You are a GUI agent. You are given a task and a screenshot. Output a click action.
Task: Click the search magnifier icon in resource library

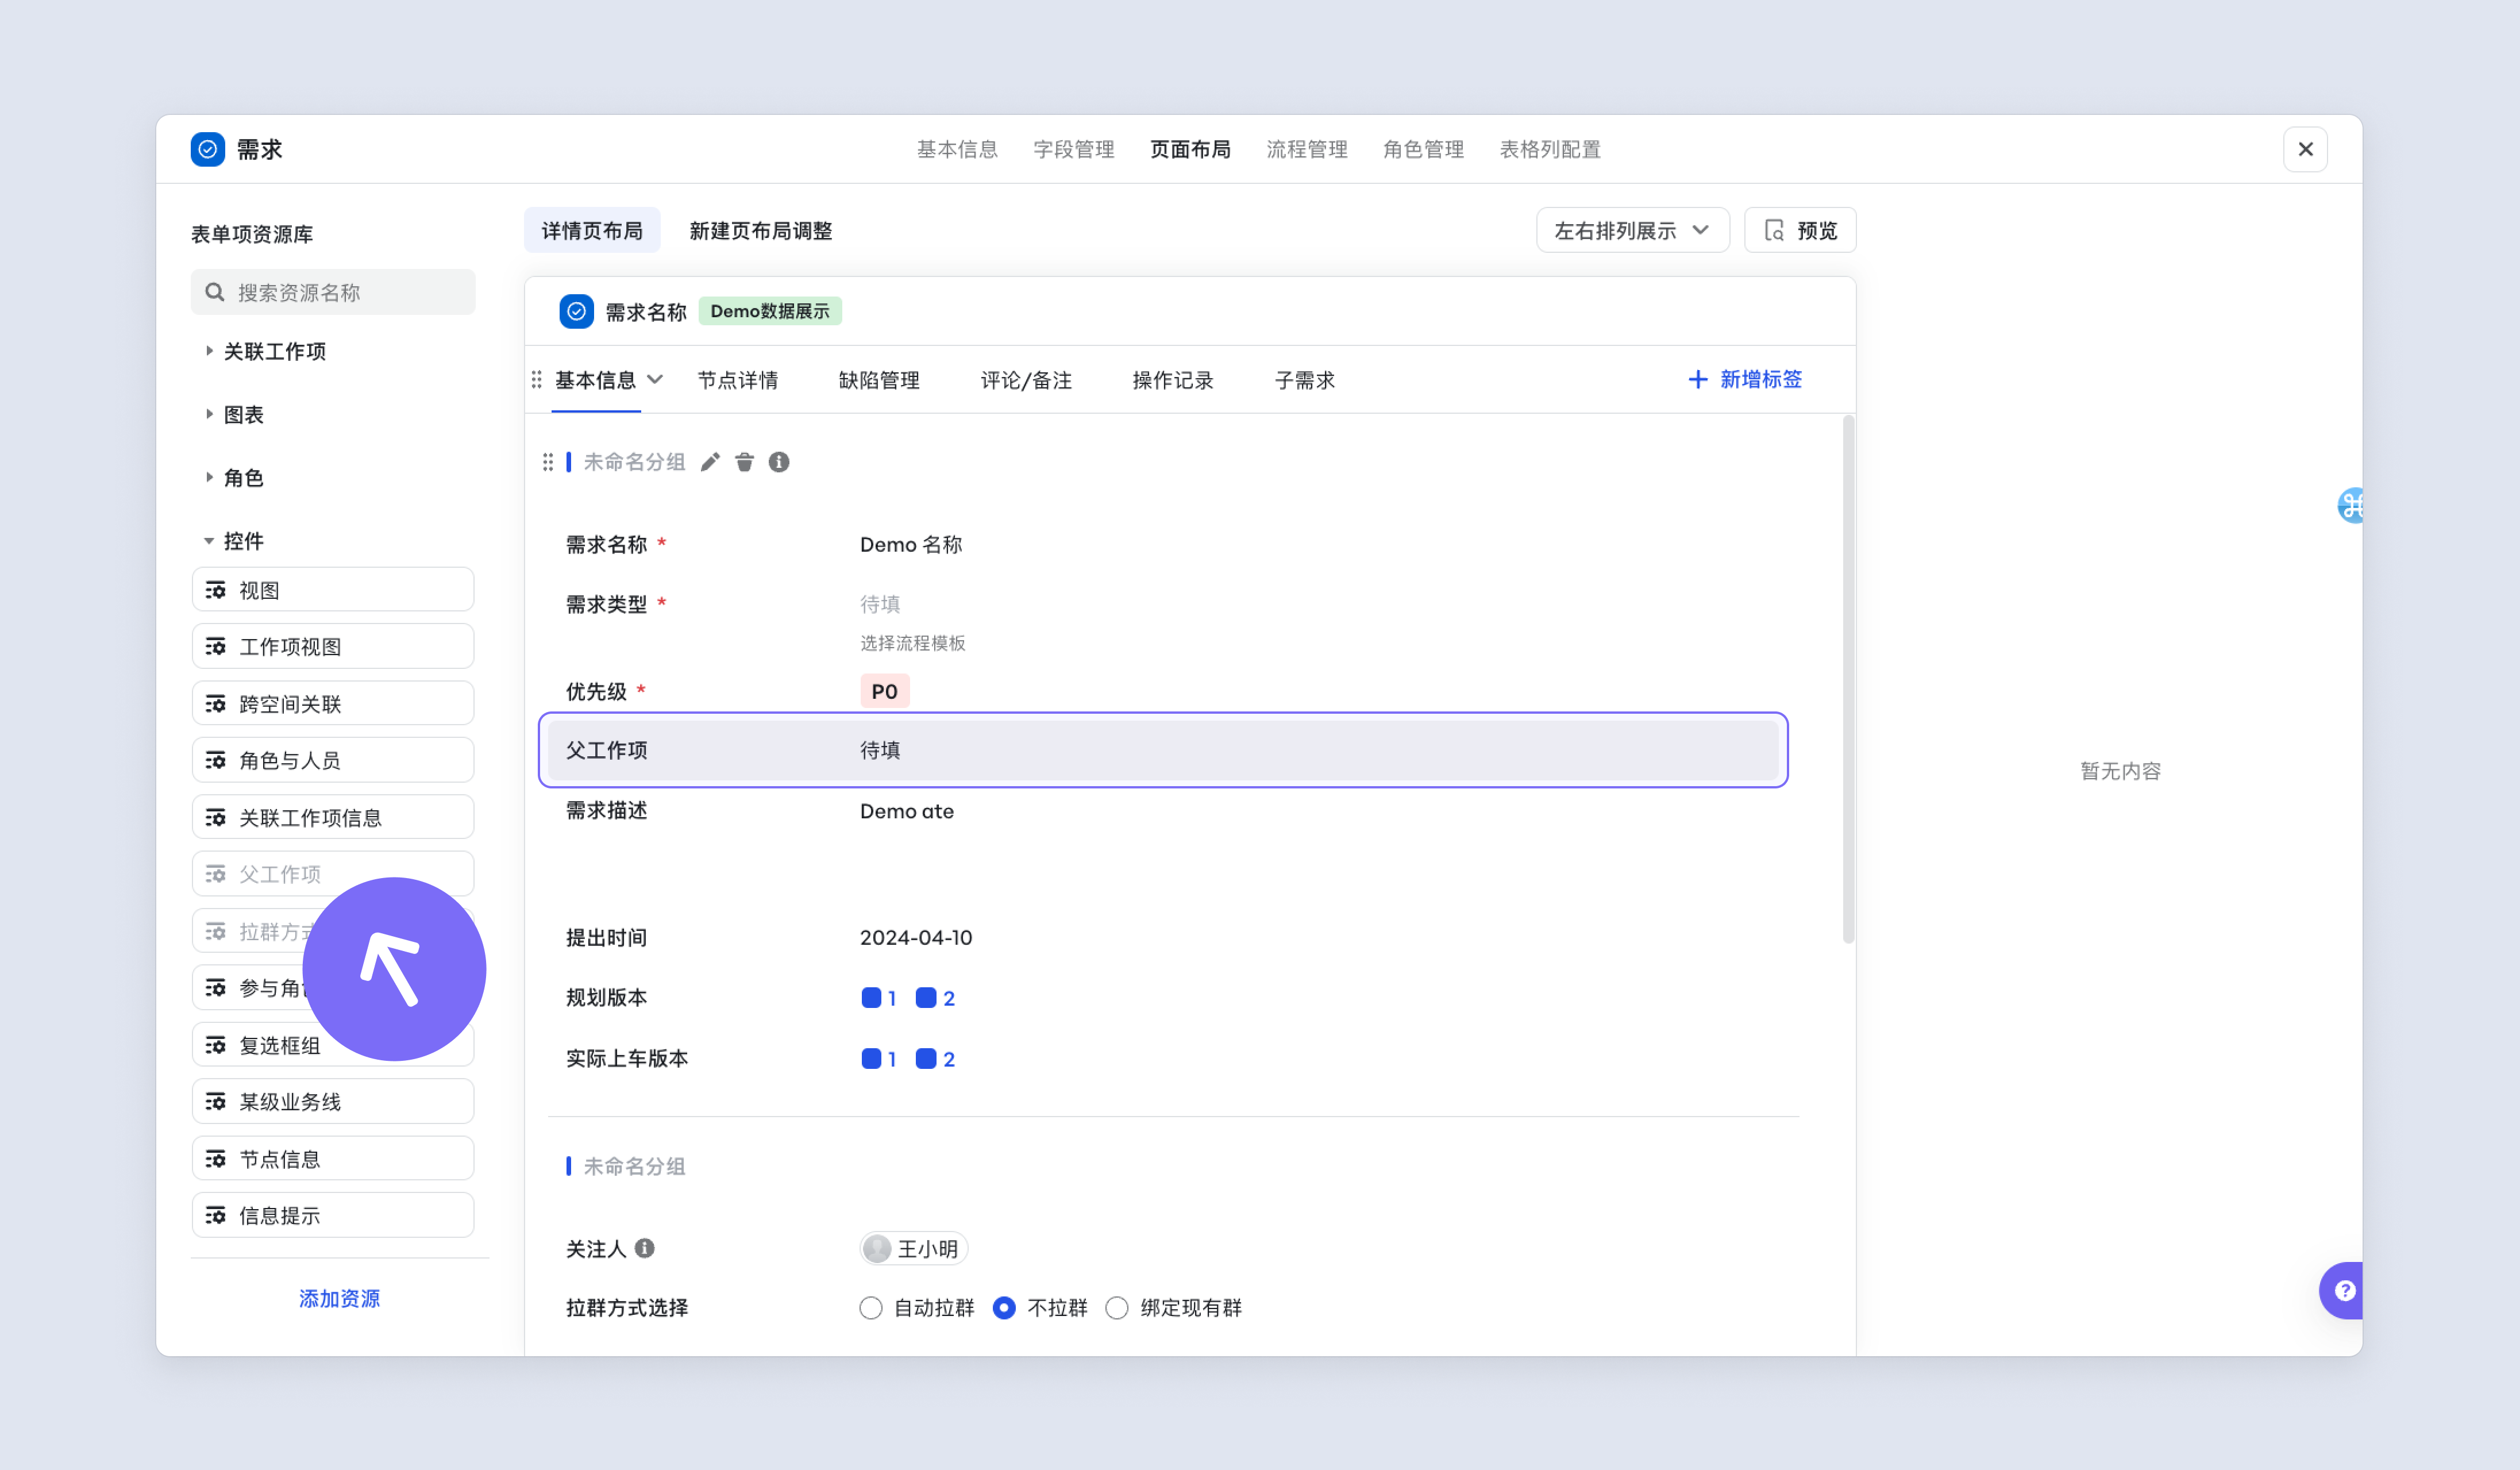click(x=214, y=292)
